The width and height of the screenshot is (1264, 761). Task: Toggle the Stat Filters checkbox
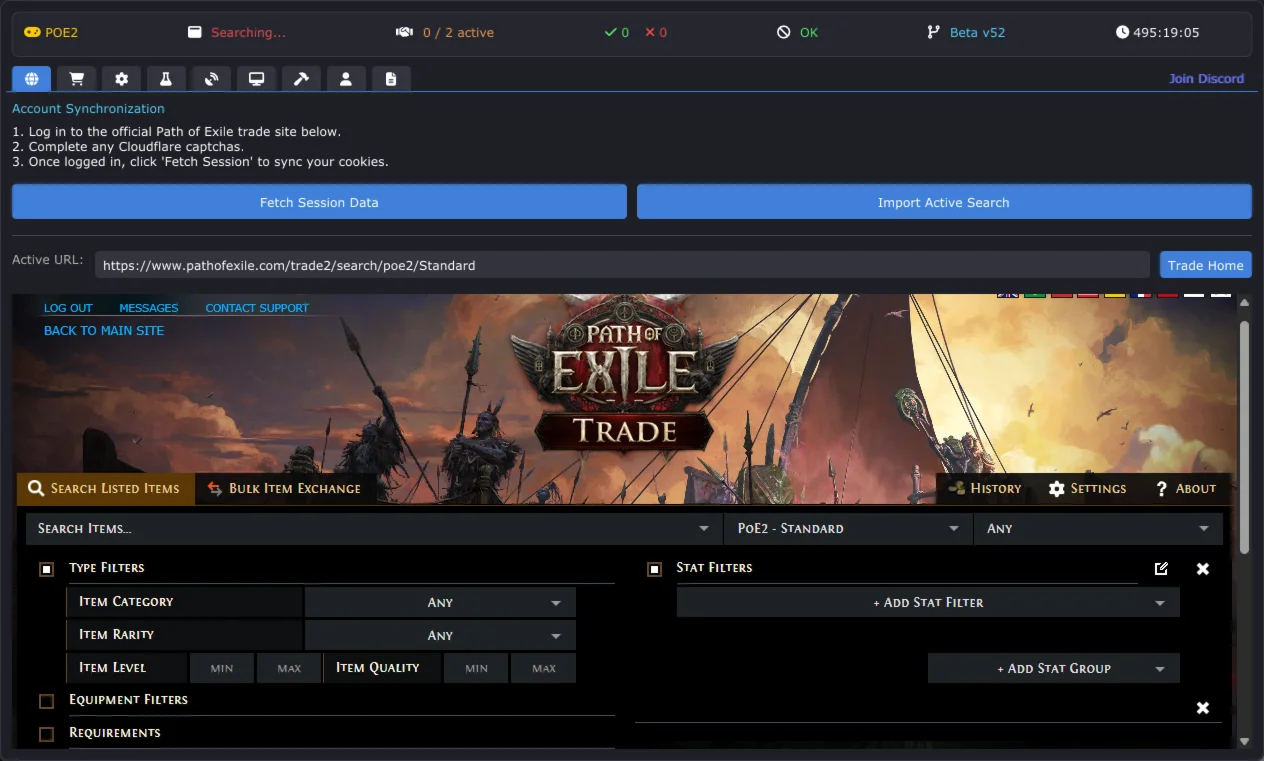tap(654, 569)
